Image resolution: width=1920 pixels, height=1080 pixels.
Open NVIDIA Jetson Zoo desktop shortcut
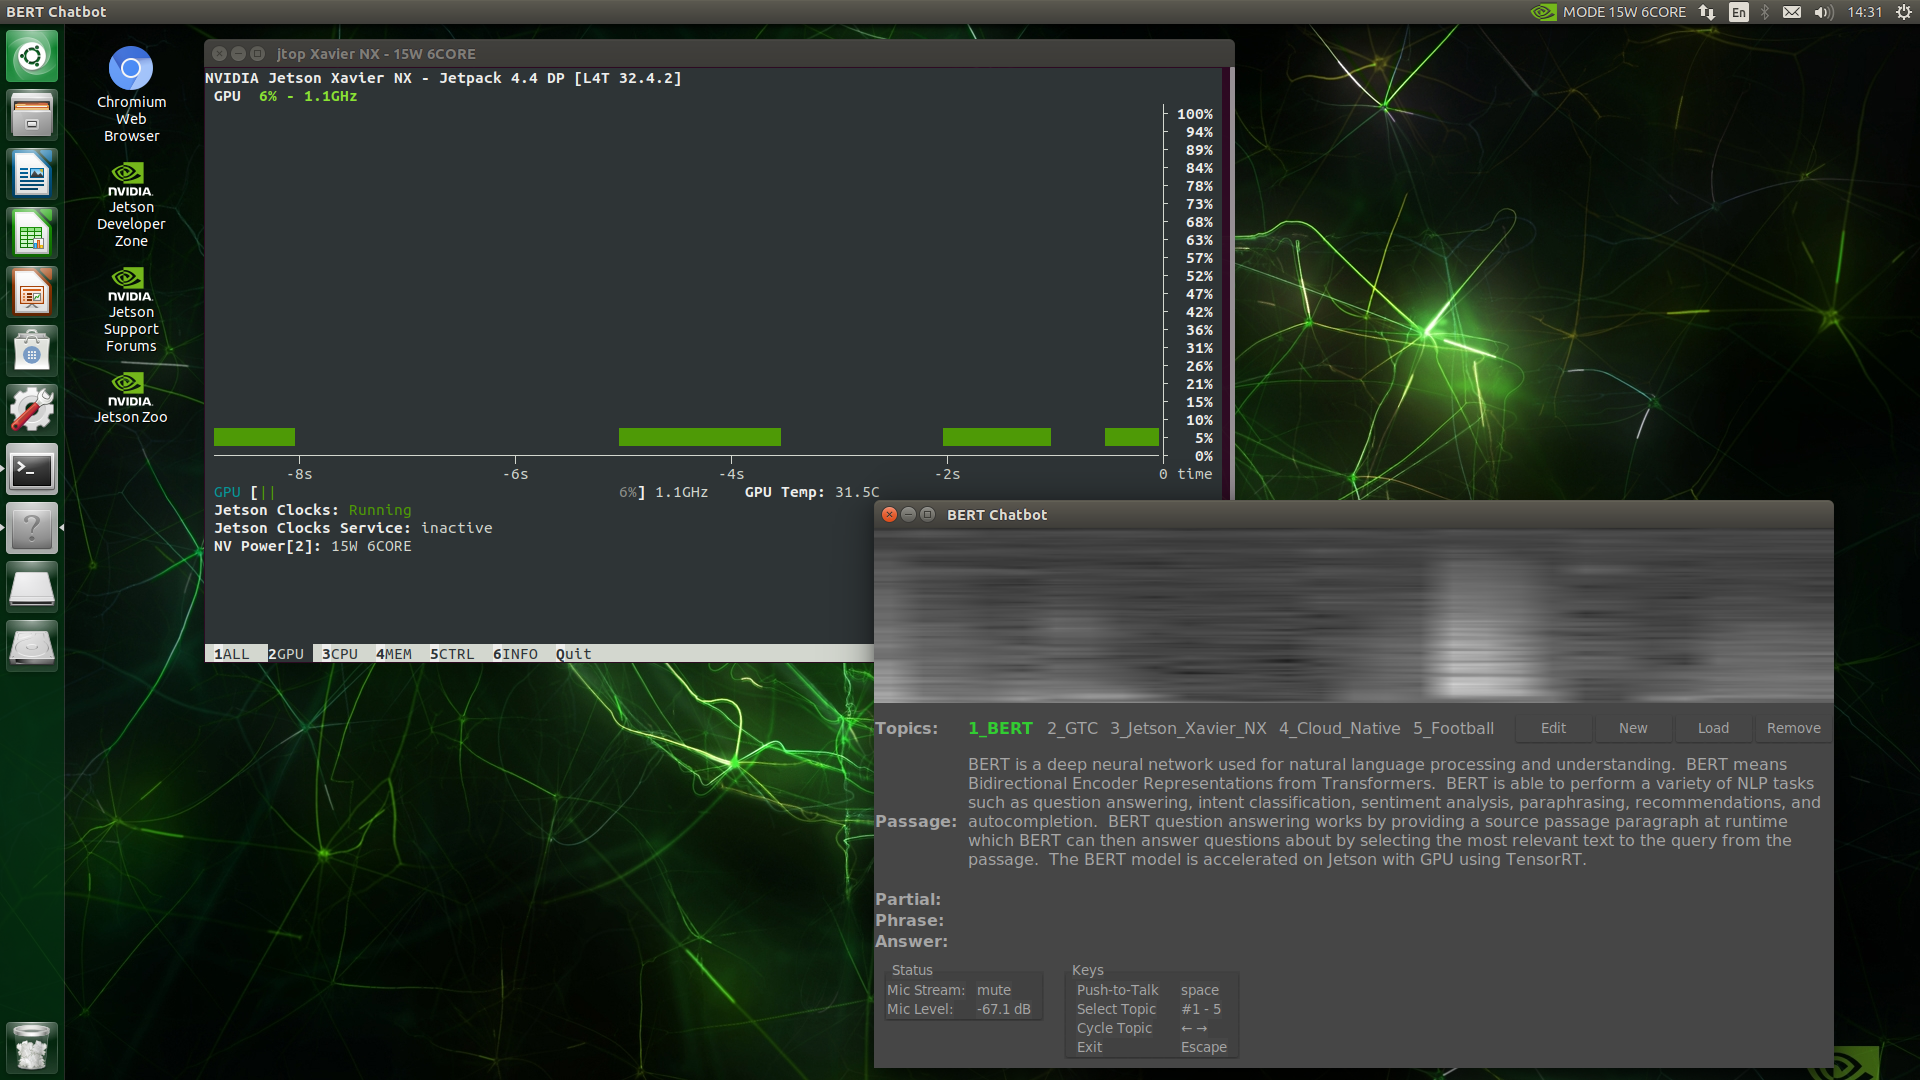click(x=131, y=398)
